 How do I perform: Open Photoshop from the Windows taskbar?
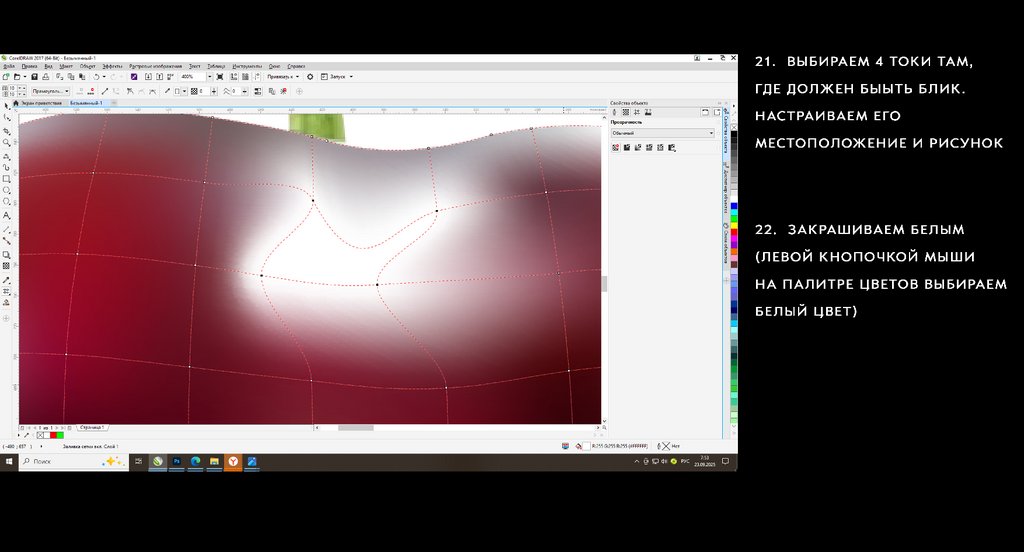click(x=177, y=461)
